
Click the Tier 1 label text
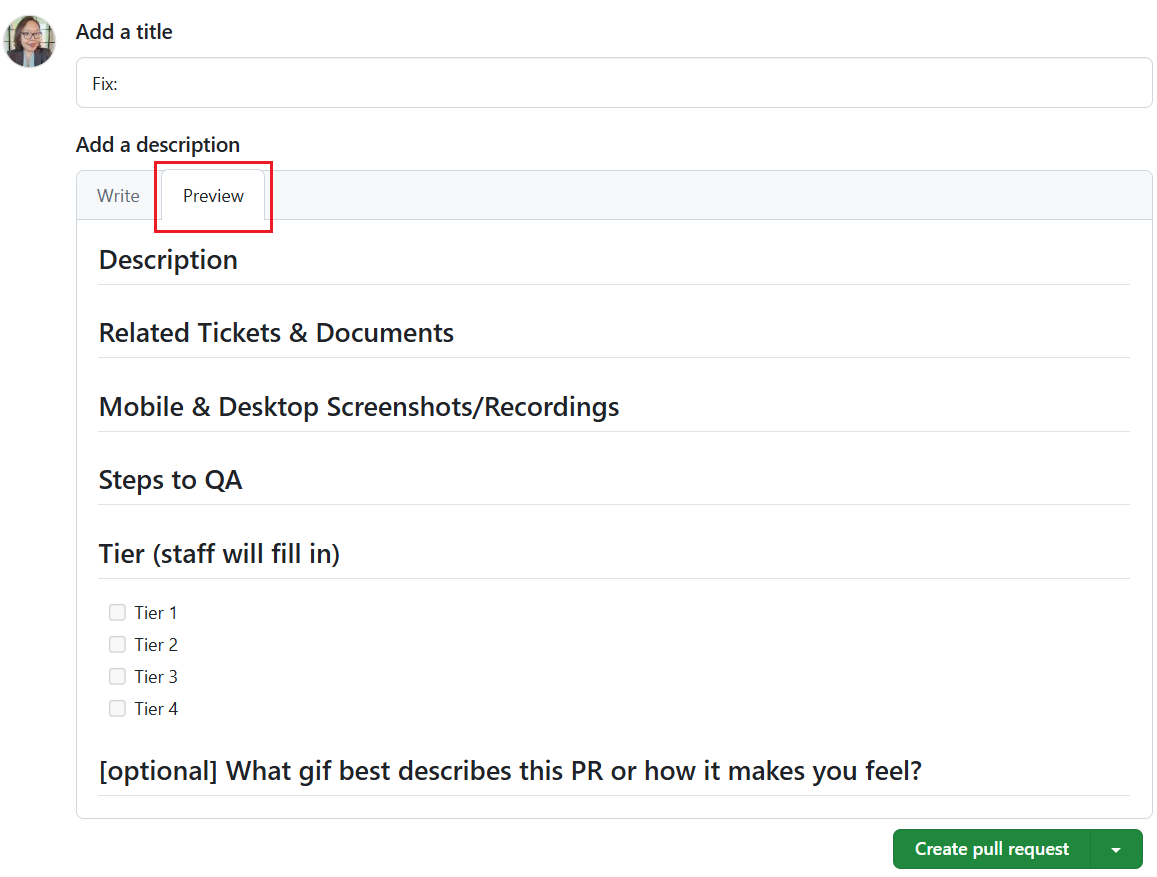click(x=157, y=612)
